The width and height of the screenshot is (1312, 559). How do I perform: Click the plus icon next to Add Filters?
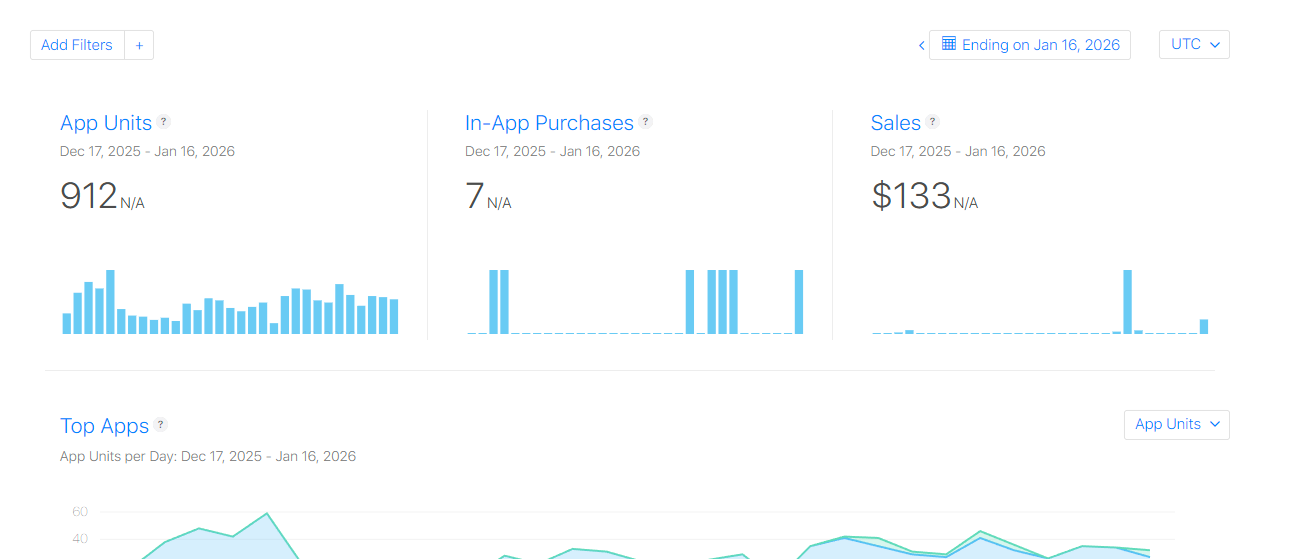139,45
